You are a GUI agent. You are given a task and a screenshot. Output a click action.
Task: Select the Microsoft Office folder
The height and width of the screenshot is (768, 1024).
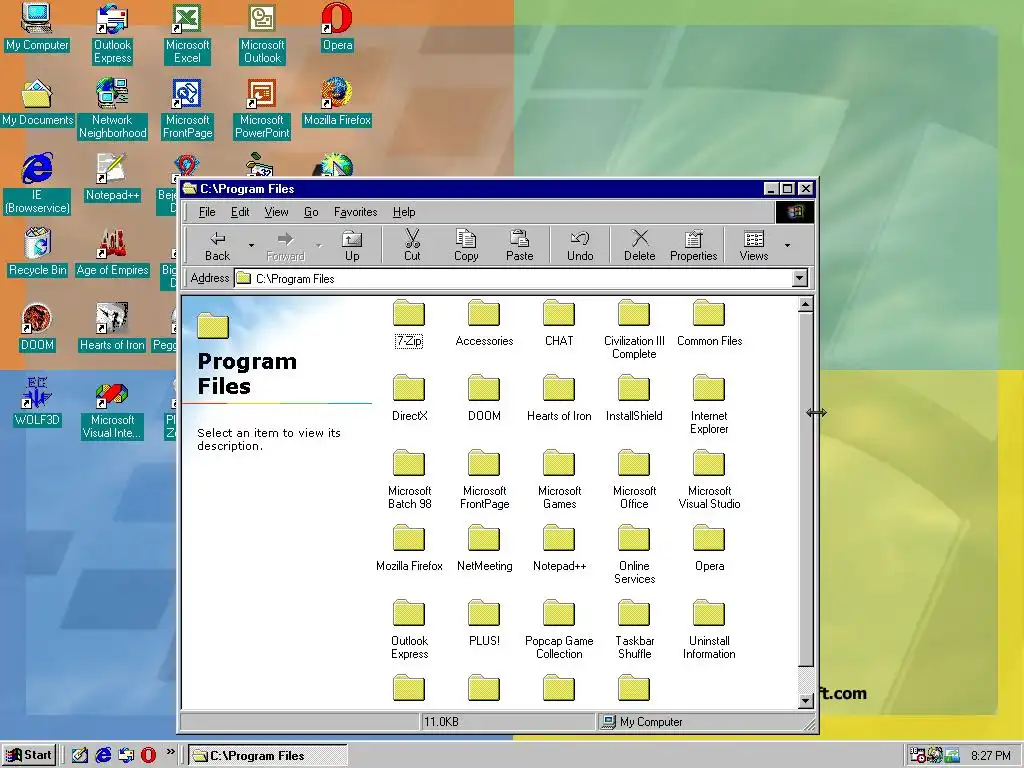pos(634,480)
